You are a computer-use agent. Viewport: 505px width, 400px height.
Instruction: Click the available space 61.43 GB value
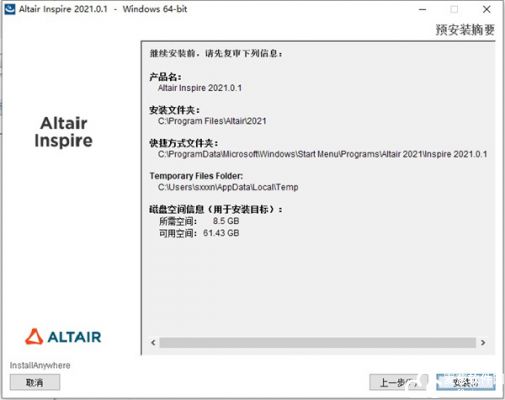point(221,233)
